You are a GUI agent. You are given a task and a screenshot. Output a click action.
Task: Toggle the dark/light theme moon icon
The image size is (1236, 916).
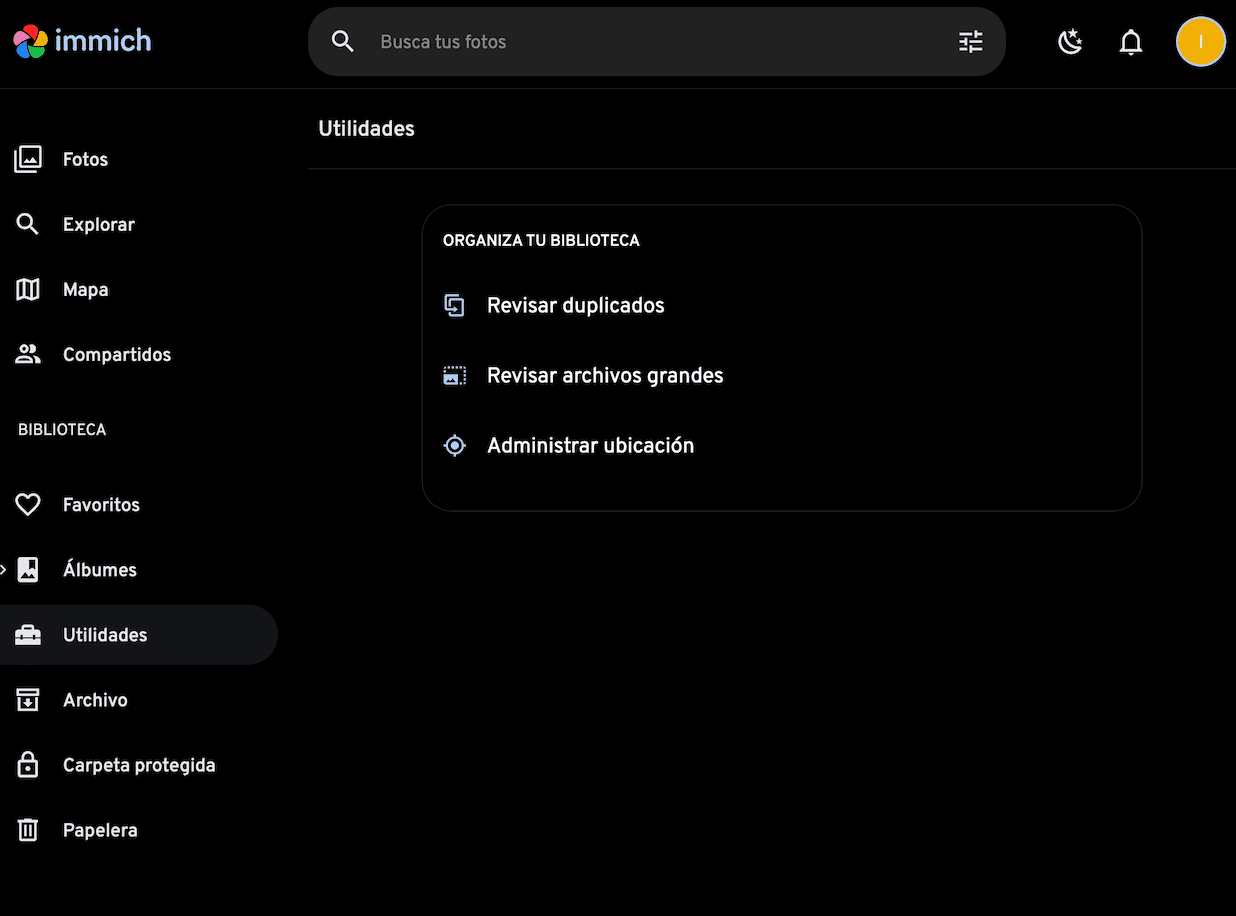1070,42
